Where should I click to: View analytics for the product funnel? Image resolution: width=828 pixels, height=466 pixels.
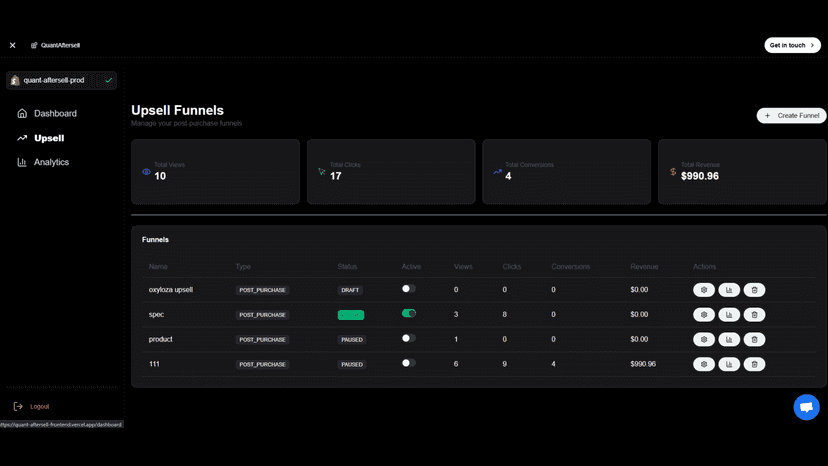point(729,340)
